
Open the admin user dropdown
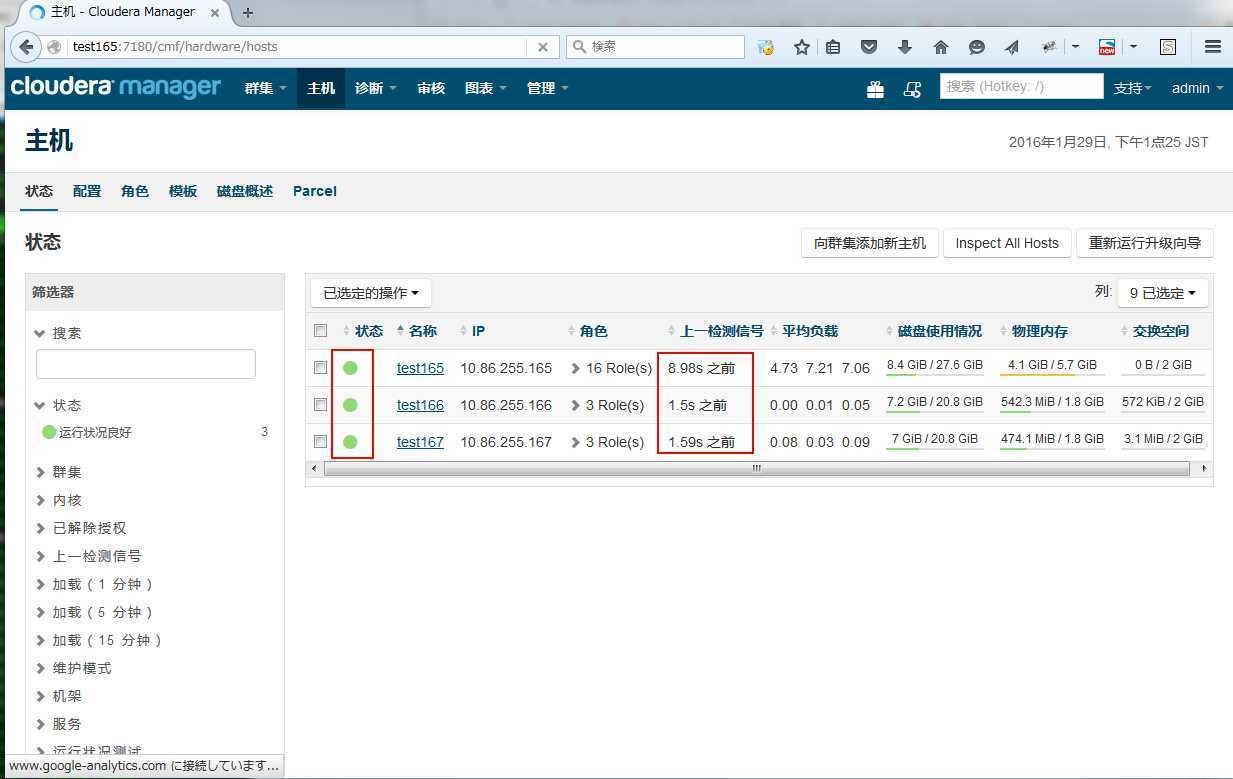click(1197, 88)
